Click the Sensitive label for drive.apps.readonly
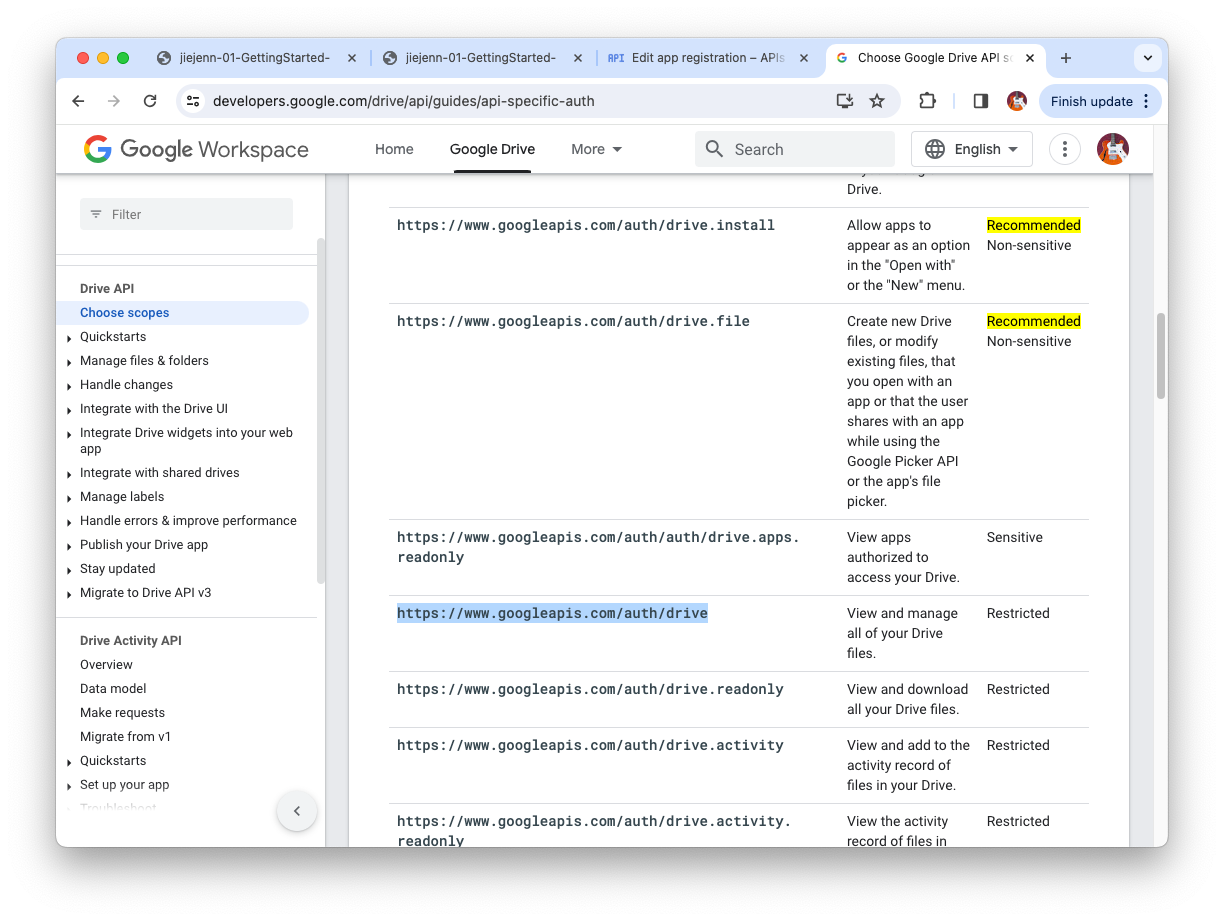Screen dimensions: 1224x921 1014,537
